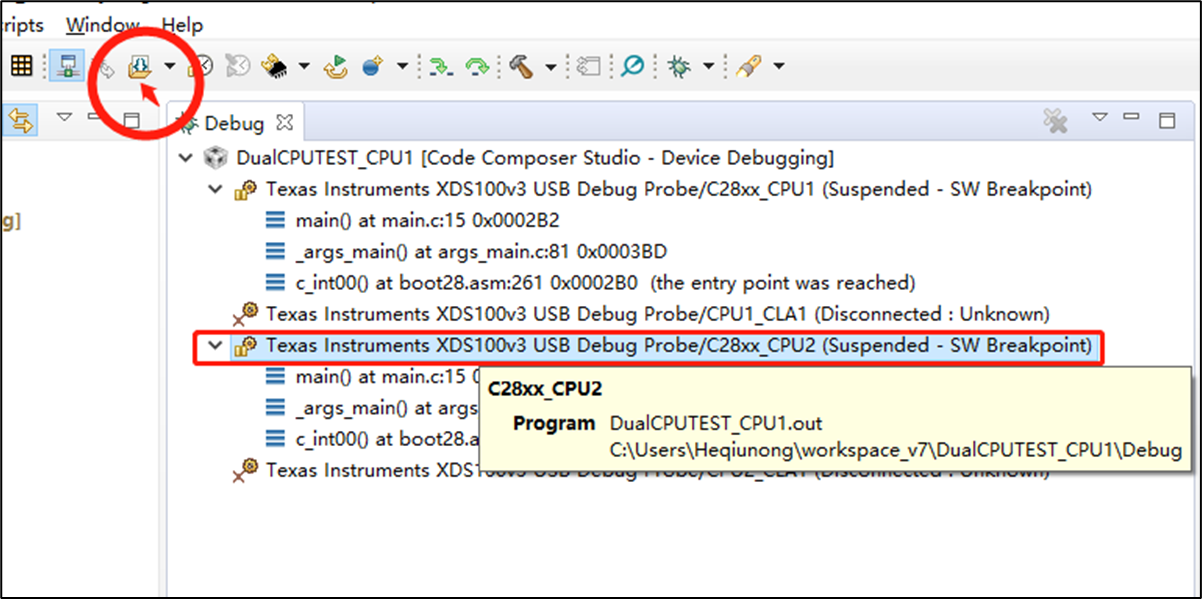Open the Build hammer dropdown arrow

point(551,67)
